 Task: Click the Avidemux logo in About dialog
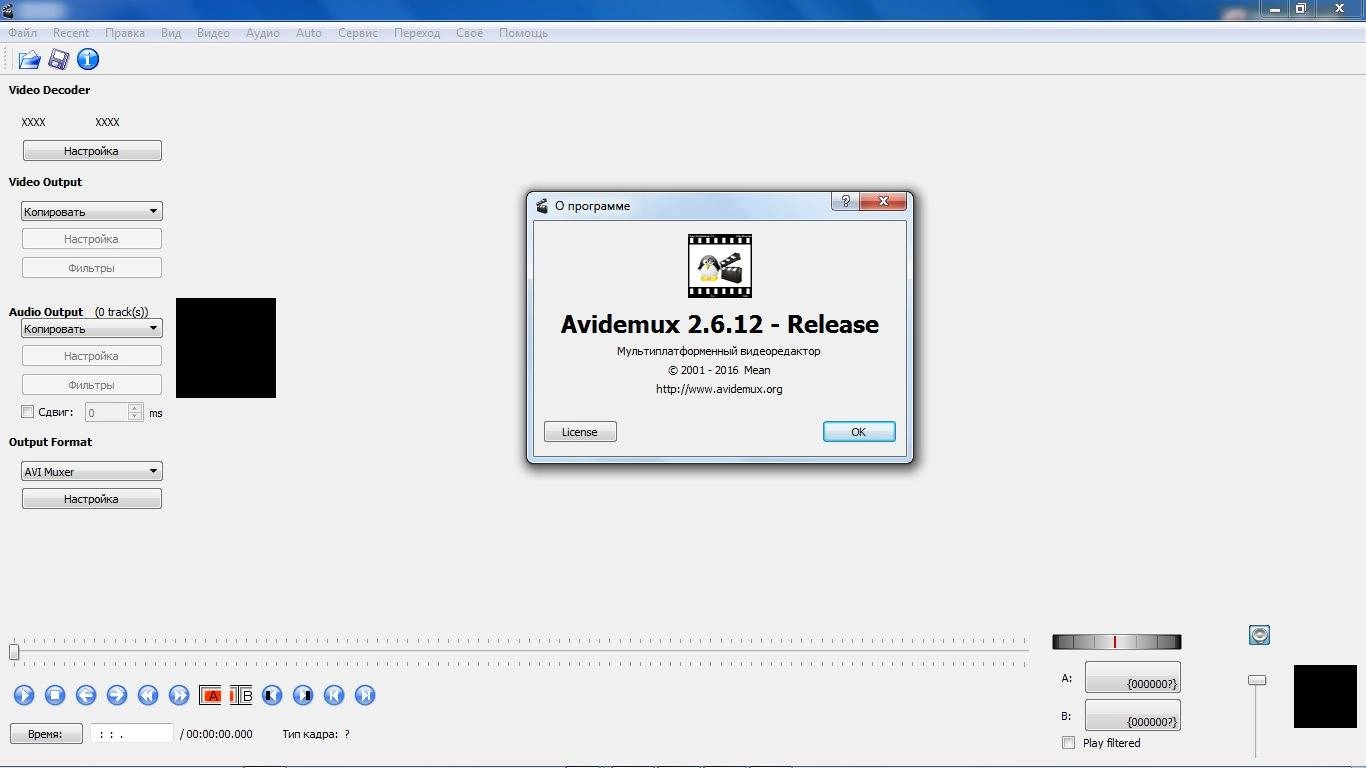point(720,266)
